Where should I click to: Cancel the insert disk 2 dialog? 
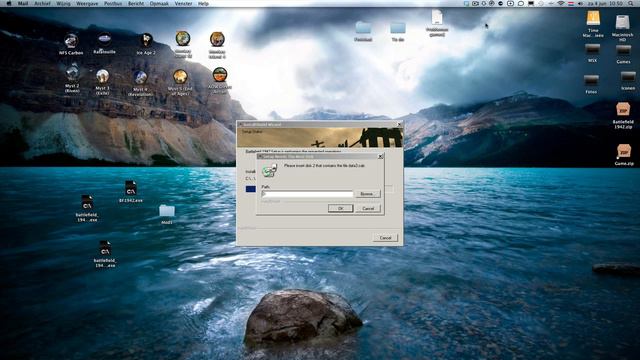tap(368, 208)
